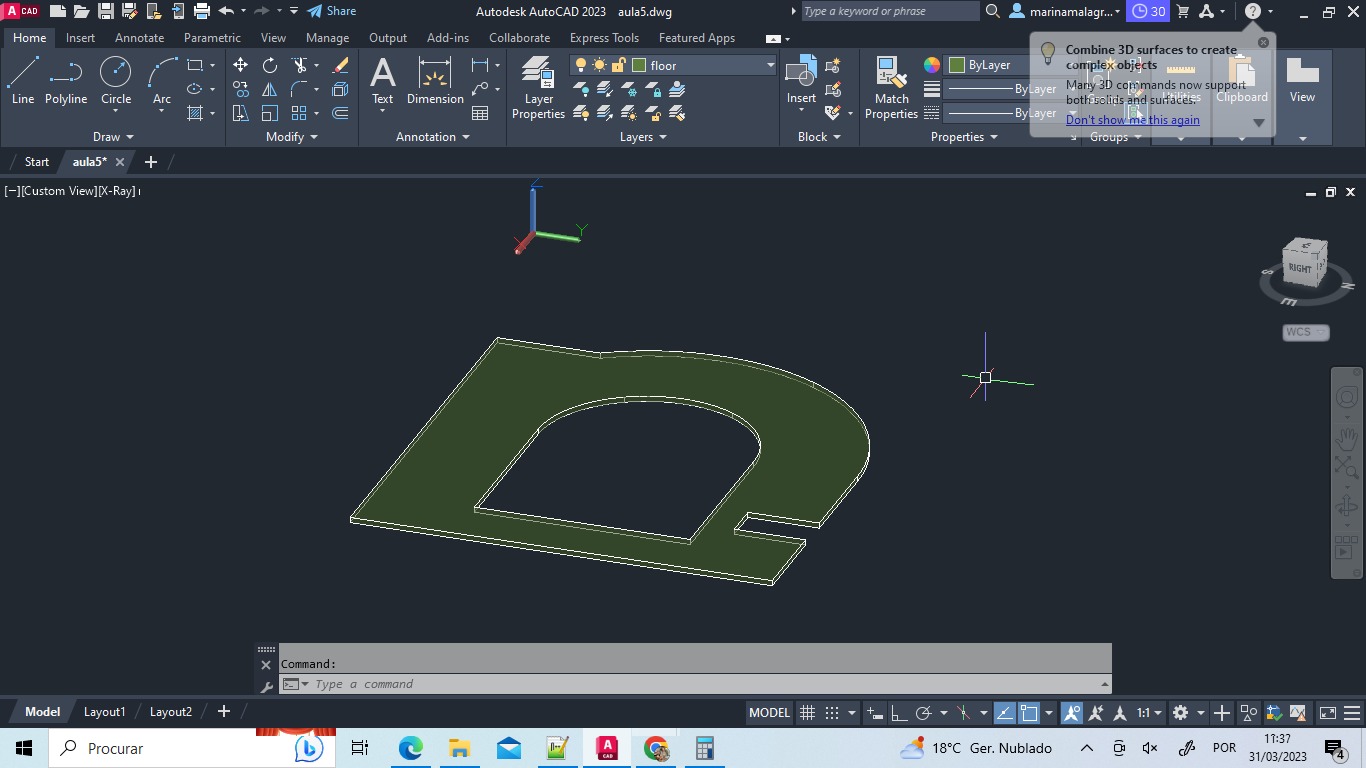
Task: Open the Insert ribbon tab
Action: [x=80, y=38]
